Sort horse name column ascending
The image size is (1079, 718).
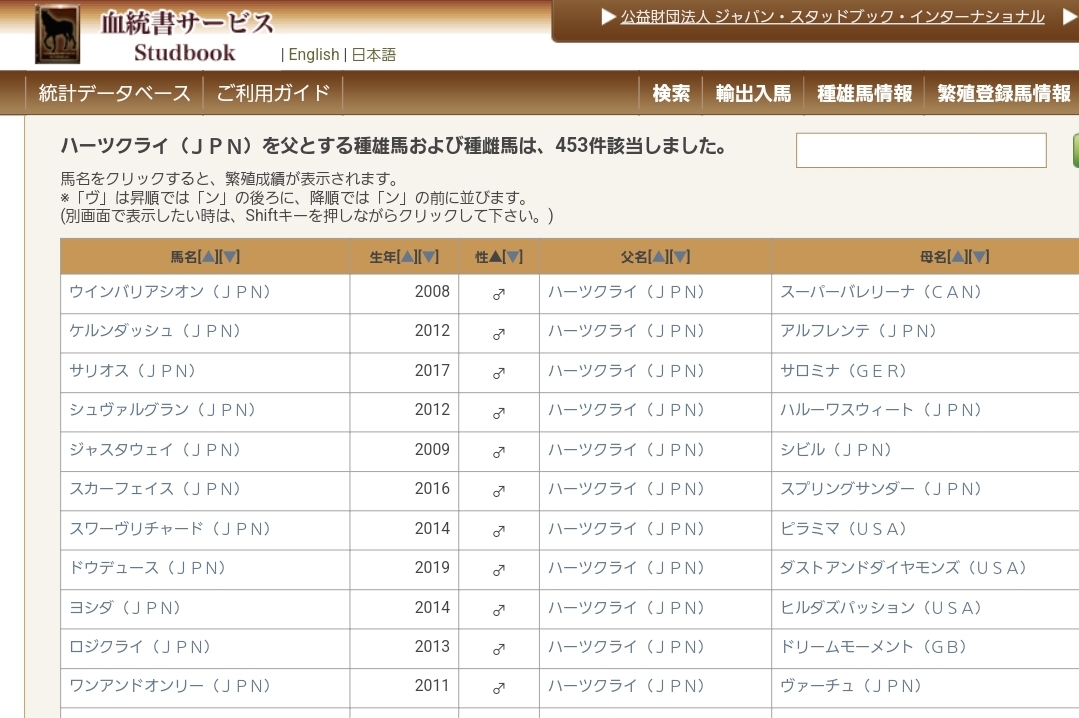208,257
